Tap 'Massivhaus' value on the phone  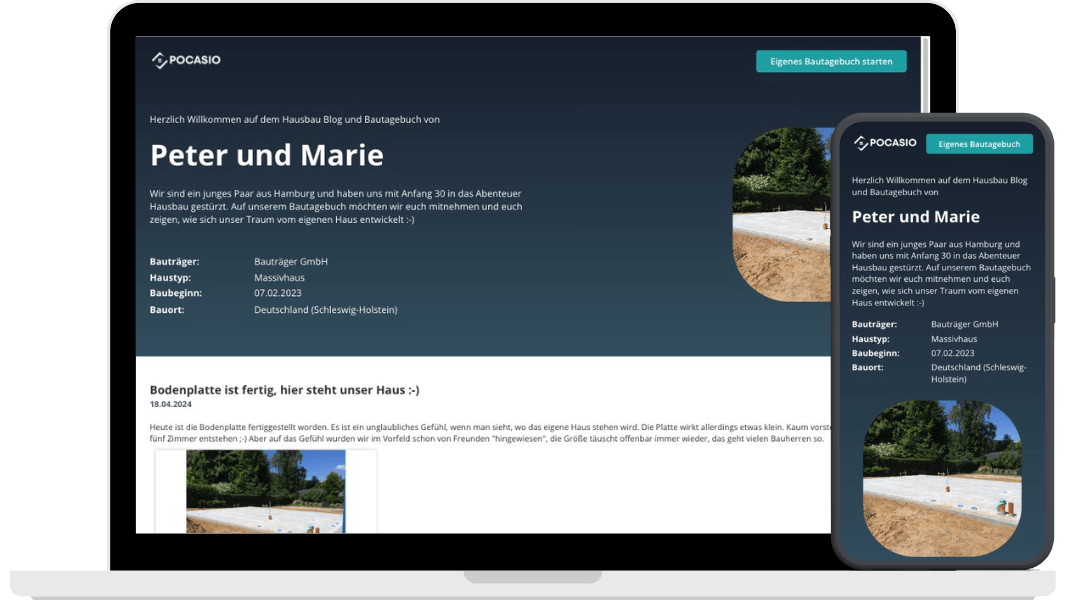point(954,339)
